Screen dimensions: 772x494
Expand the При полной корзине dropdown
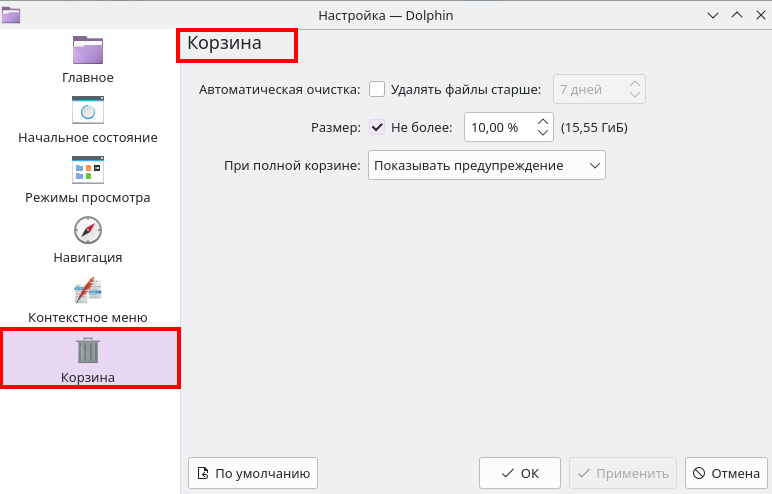pyautogui.click(x=487, y=165)
